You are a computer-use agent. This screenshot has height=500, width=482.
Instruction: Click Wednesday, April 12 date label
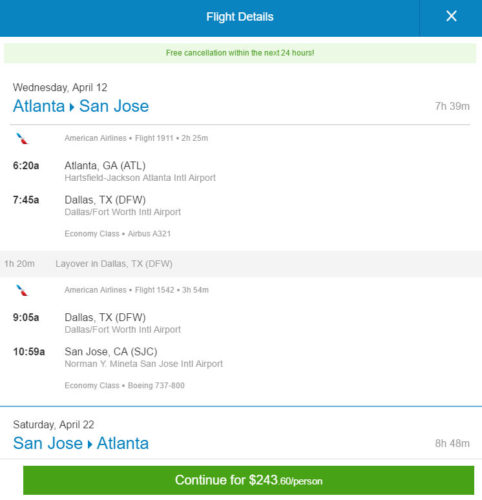click(x=60, y=88)
